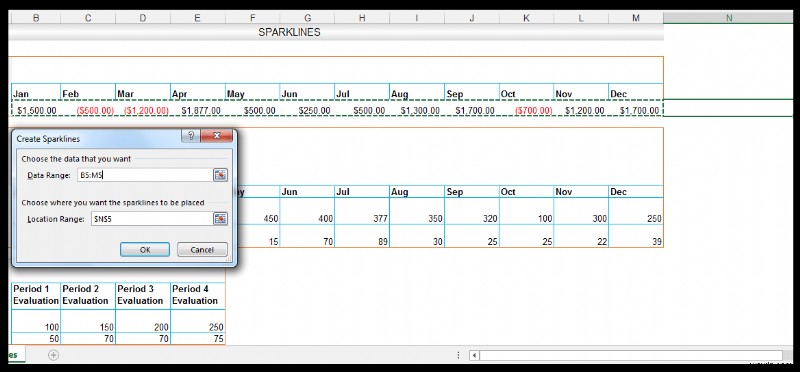The height and width of the screenshot is (372, 800).
Task: Select column I header
Action: pyautogui.click(x=417, y=18)
